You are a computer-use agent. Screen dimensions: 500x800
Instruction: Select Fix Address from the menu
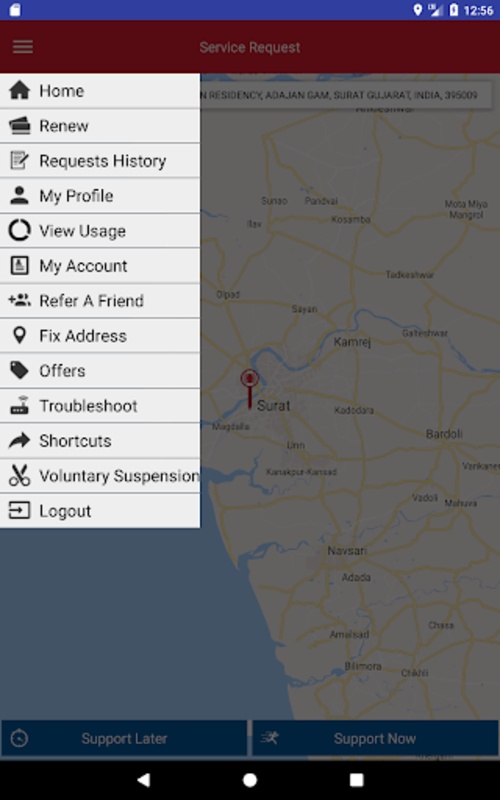(x=100, y=336)
